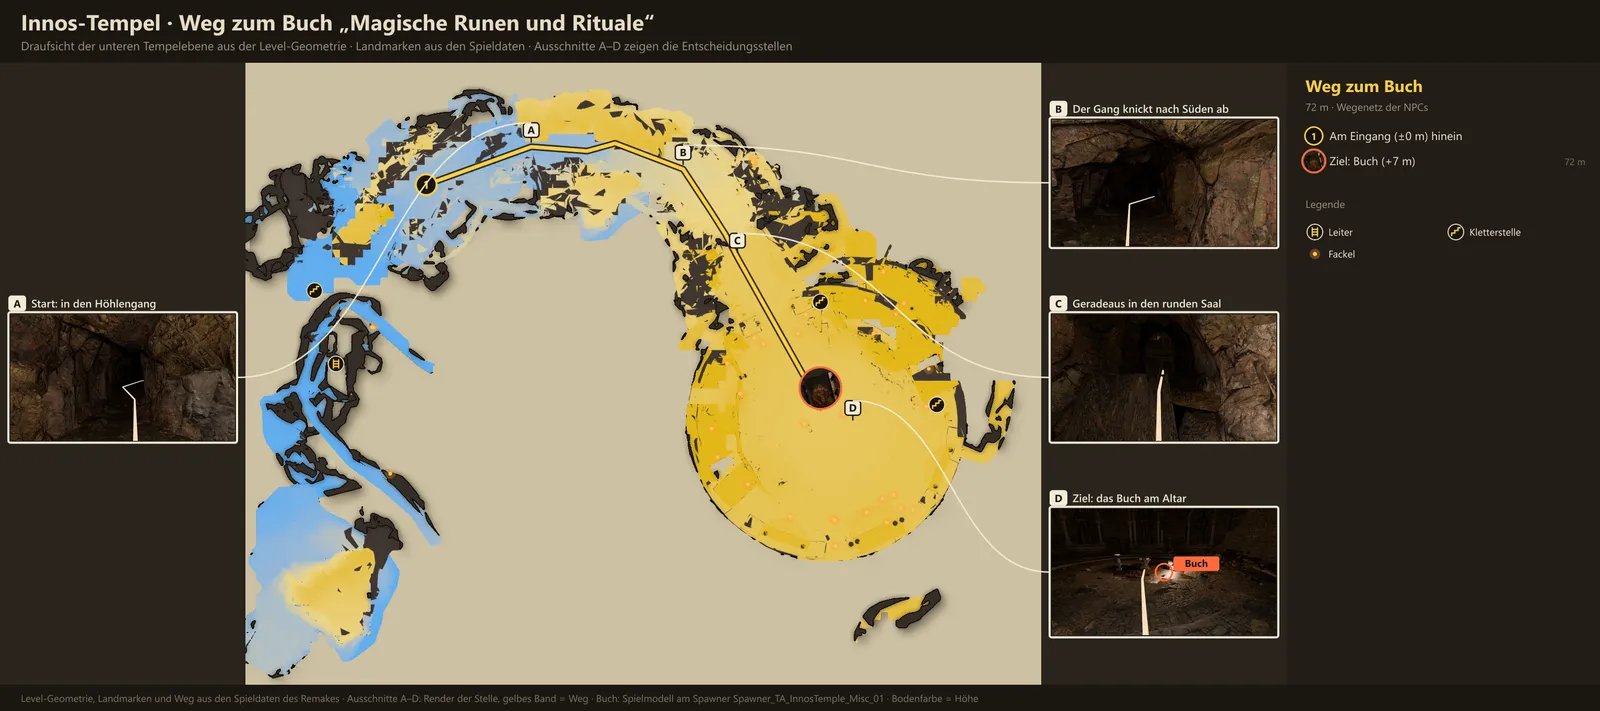Open cutout A showing the cave passage start
The height and width of the screenshot is (711, 1600).
tap(123, 377)
